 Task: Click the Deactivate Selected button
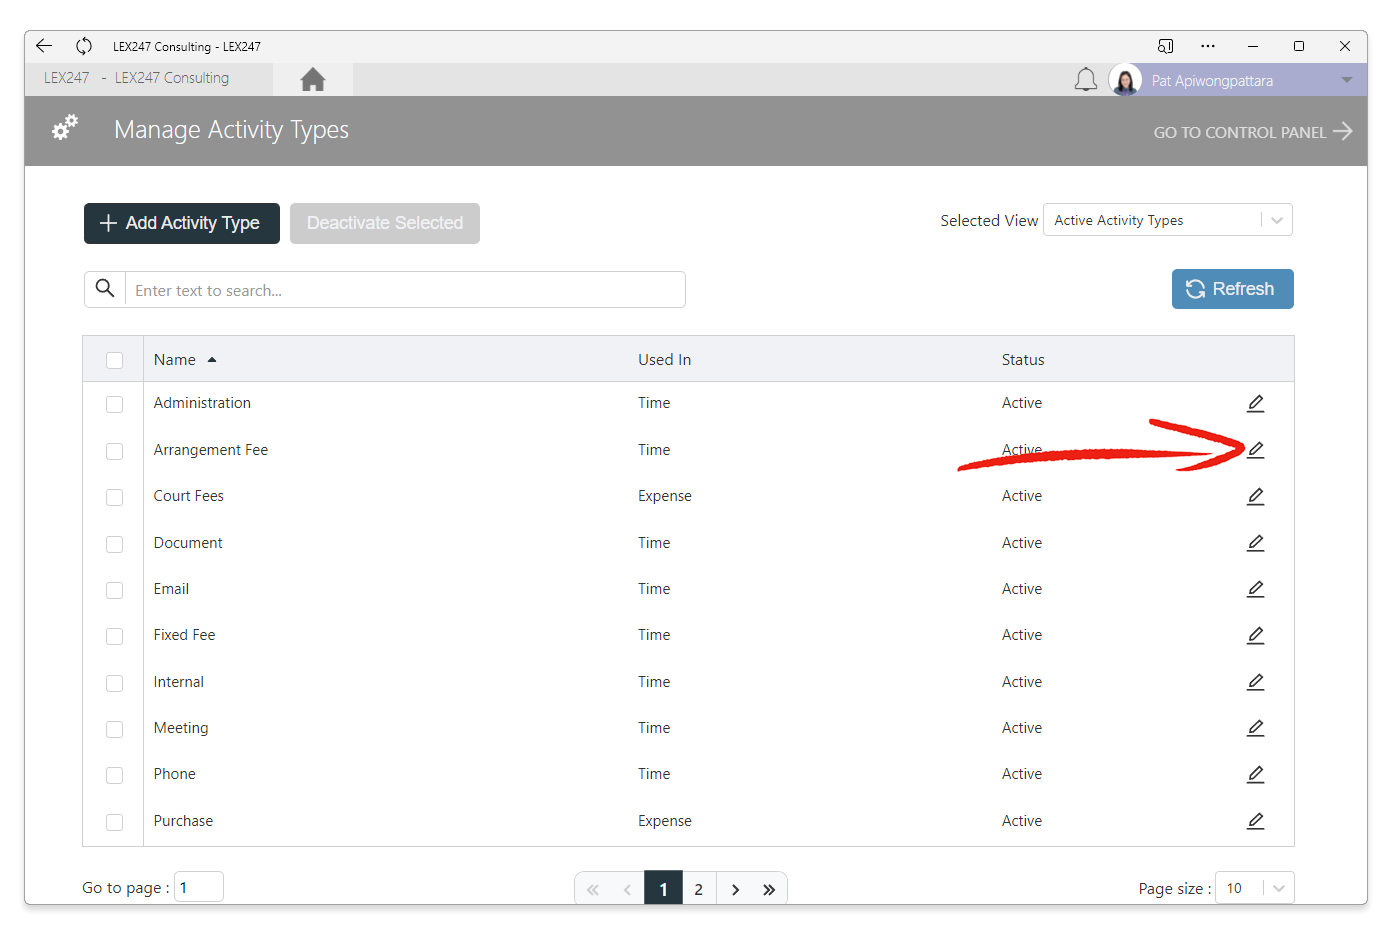pos(385,223)
